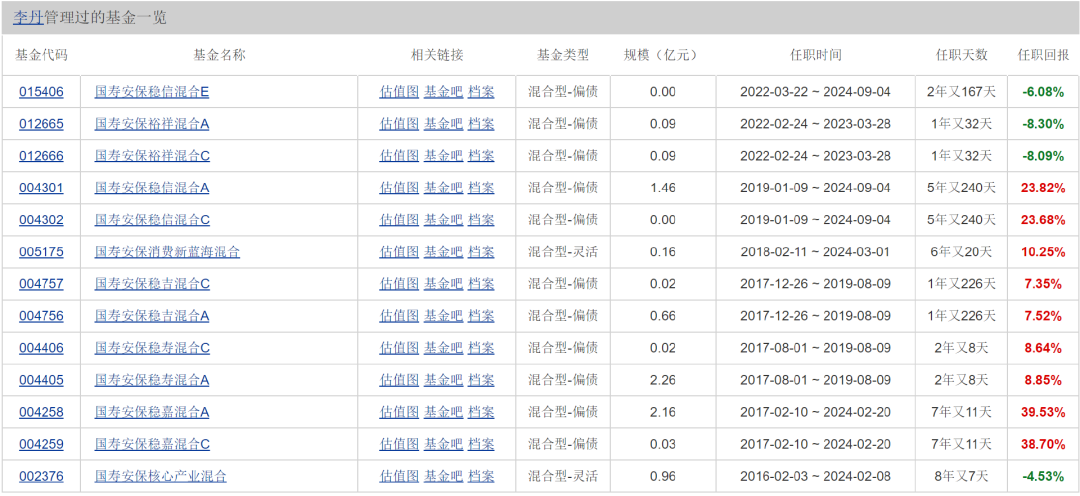Open 基金吧 for fund 002376

443,476
